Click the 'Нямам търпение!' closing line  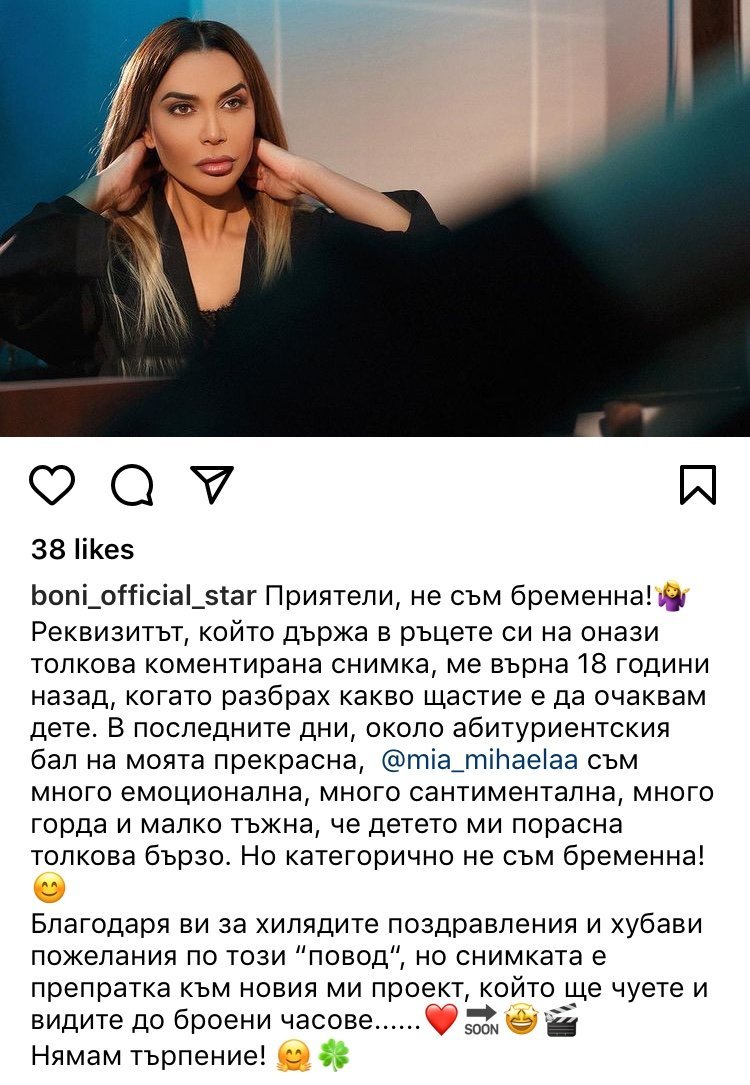click(149, 1056)
